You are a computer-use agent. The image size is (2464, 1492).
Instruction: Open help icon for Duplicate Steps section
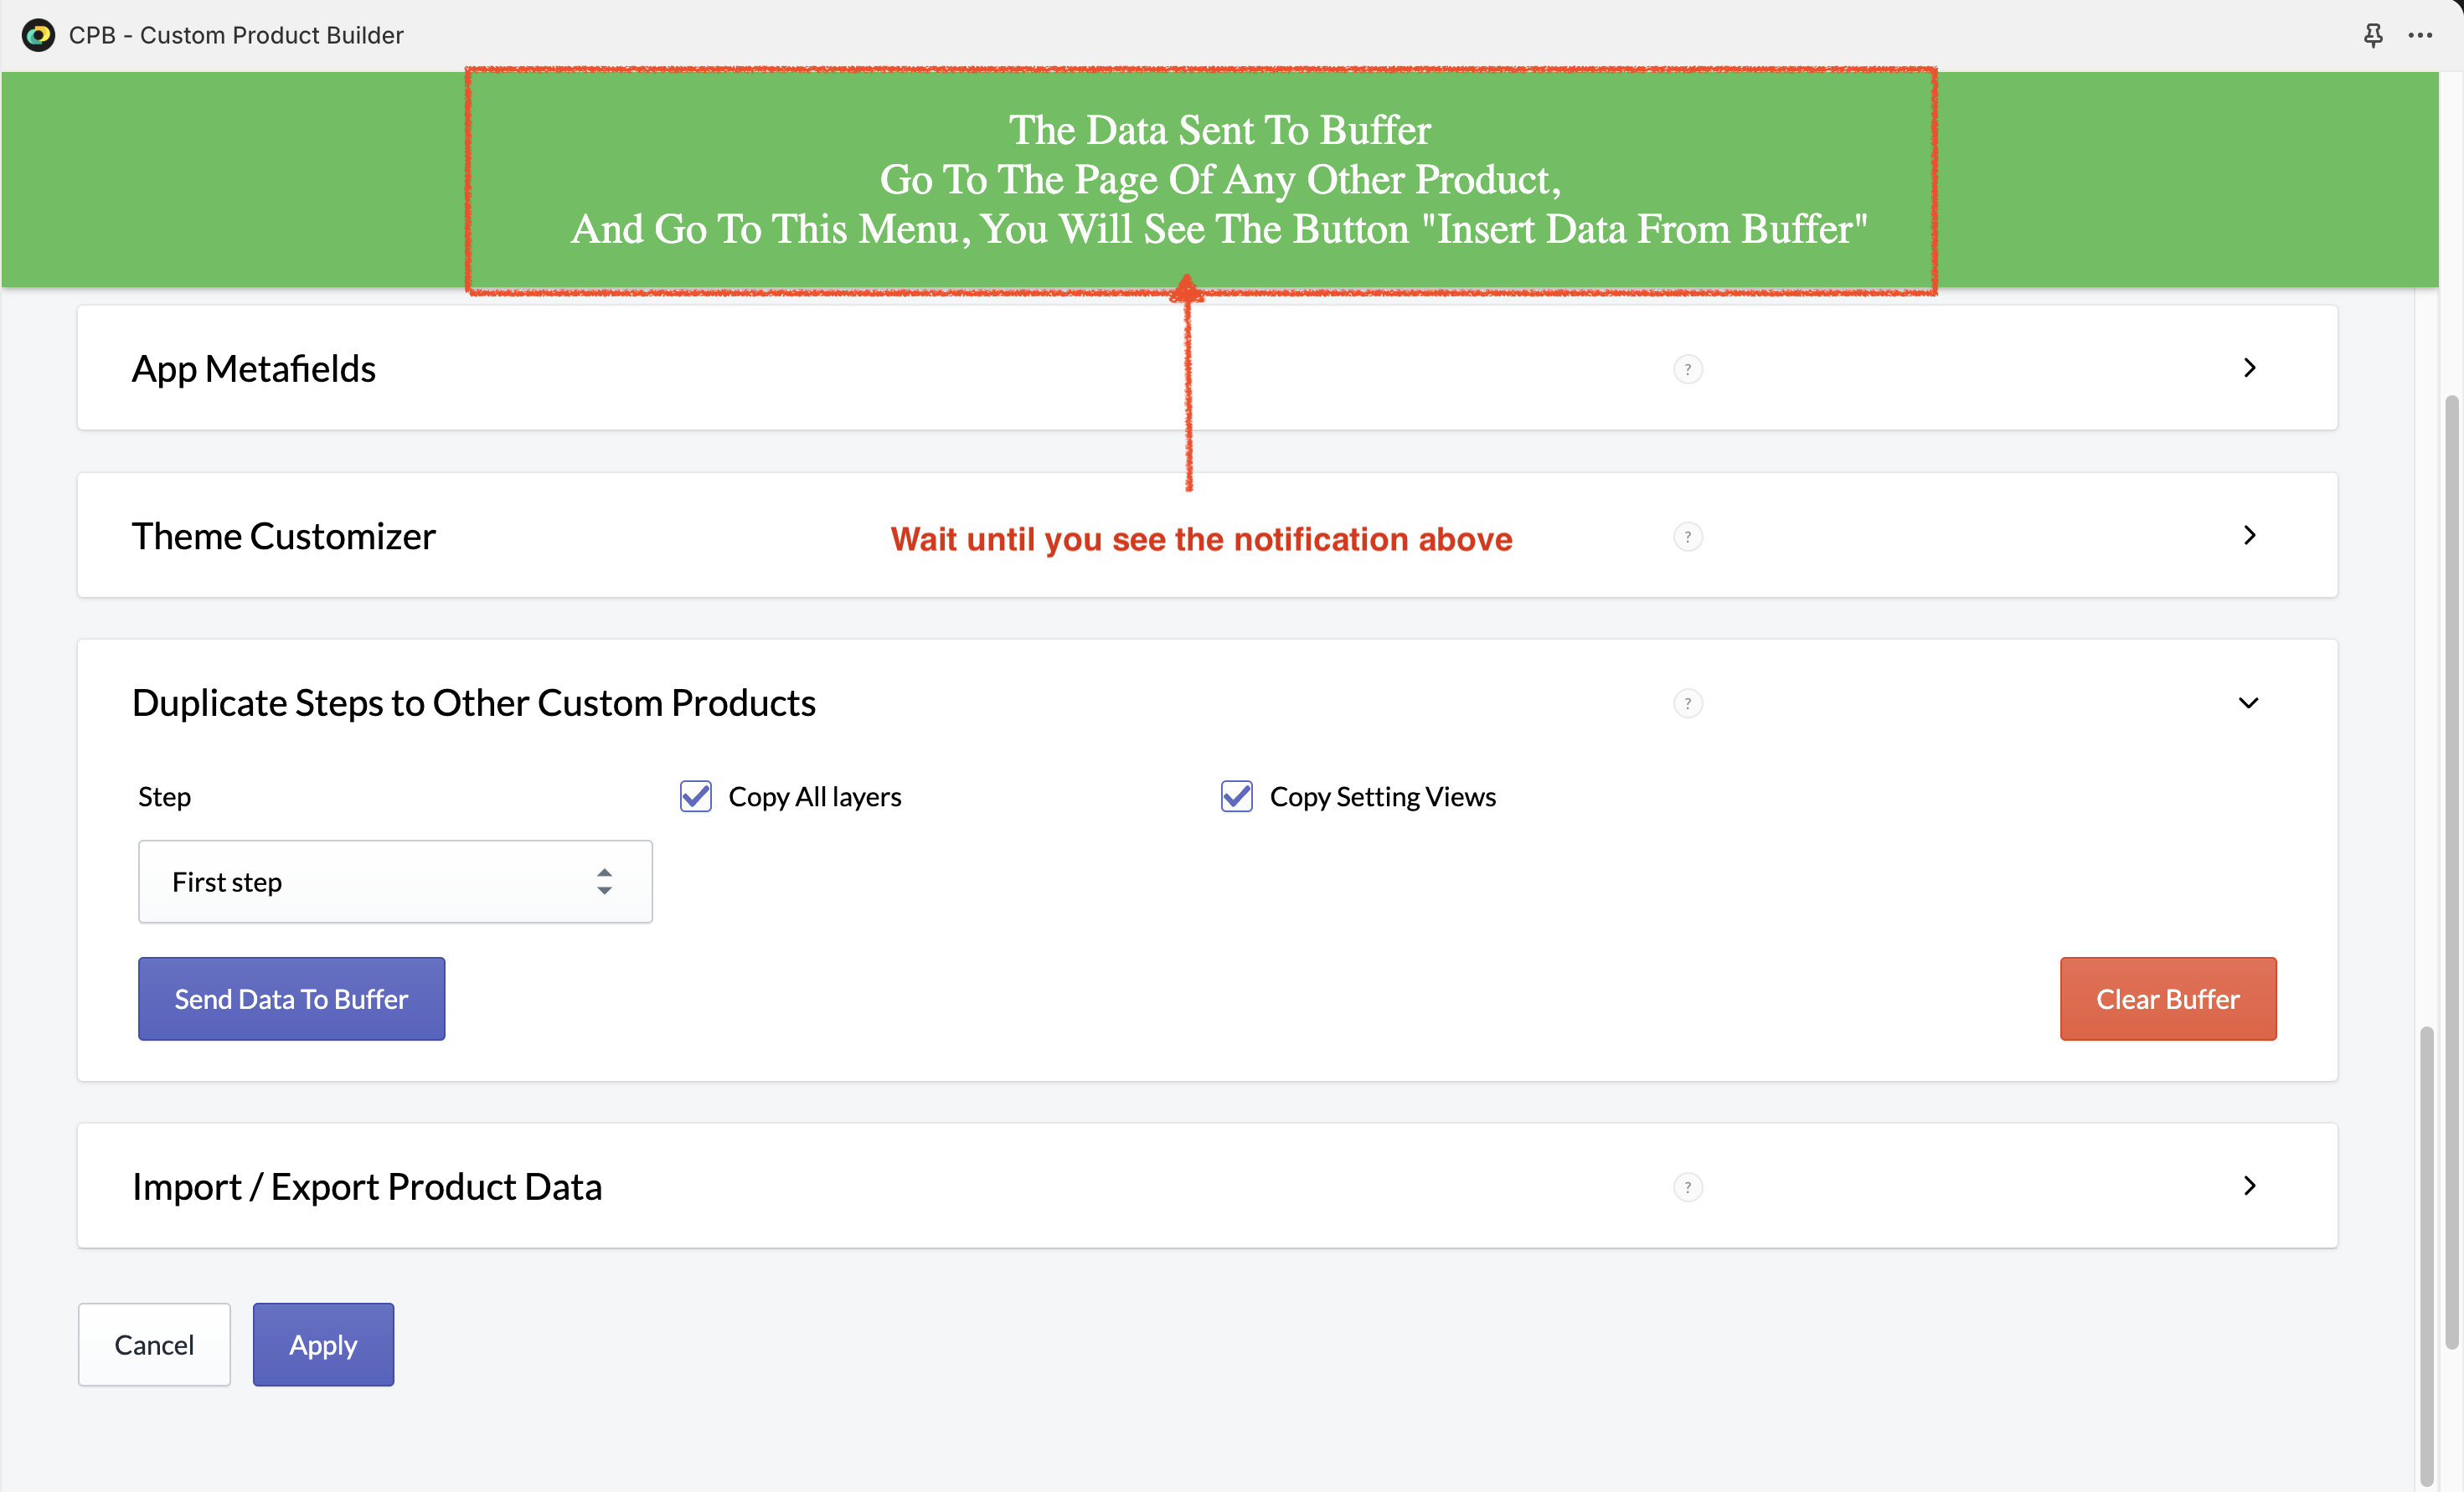[1687, 703]
